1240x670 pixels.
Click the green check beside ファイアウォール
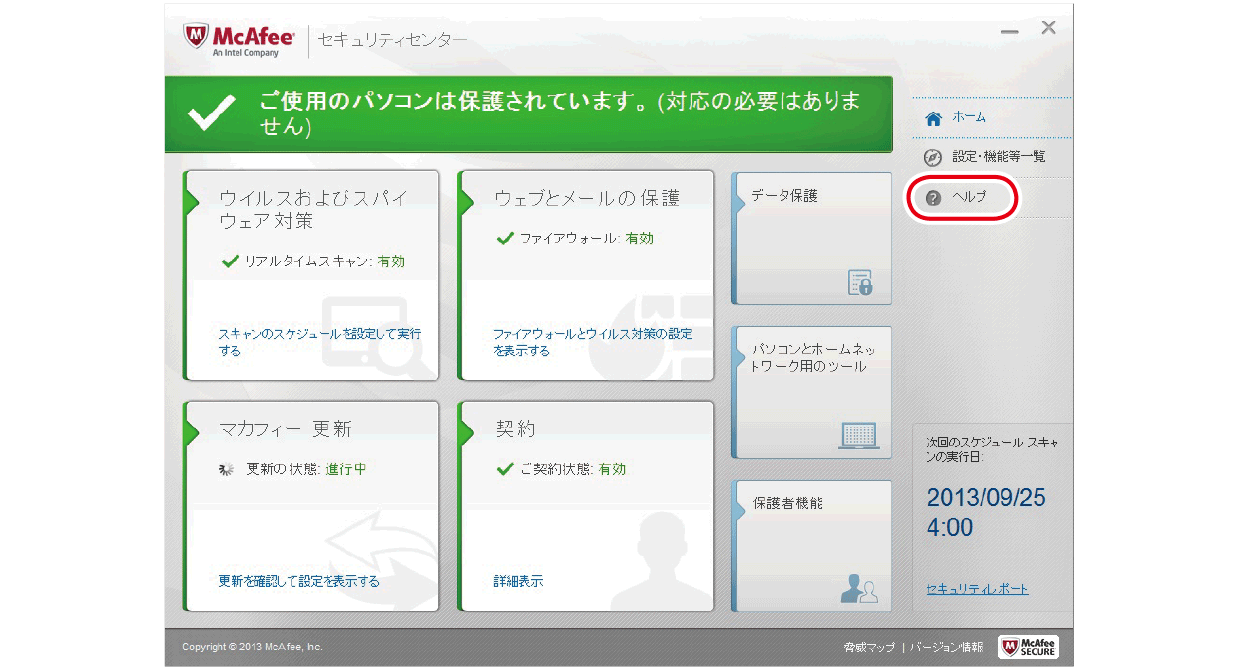coord(505,238)
